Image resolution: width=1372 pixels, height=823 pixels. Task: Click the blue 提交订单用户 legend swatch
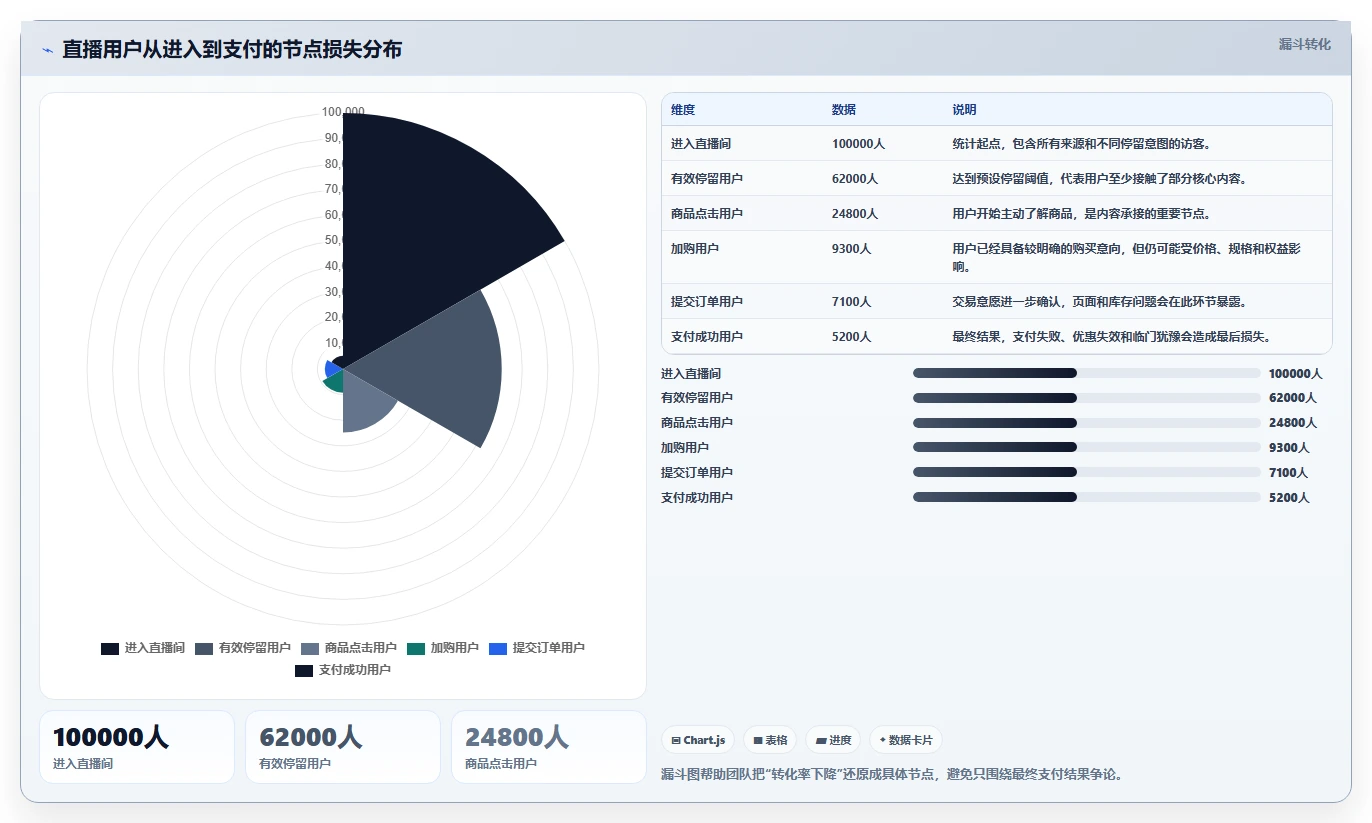pyautogui.click(x=498, y=648)
